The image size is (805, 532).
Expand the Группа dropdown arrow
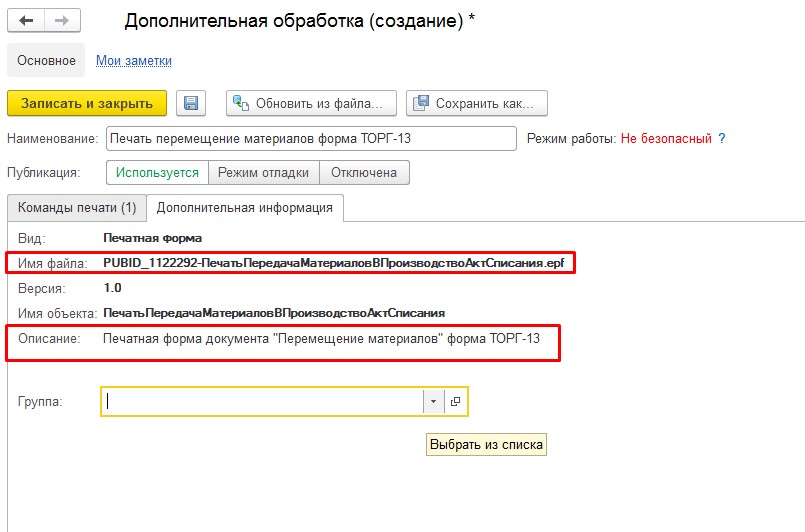433,402
